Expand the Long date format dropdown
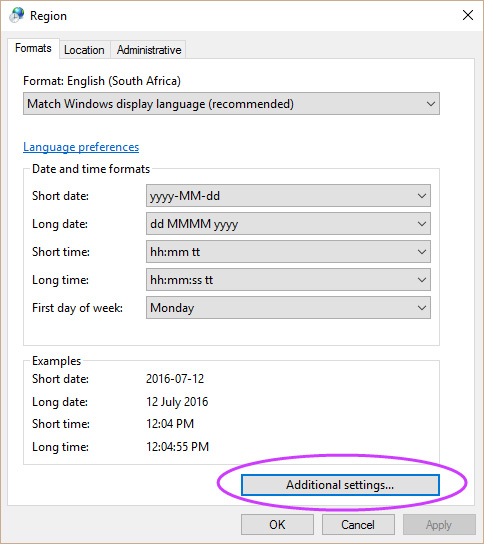The height and width of the screenshot is (544, 484). (x=288, y=224)
